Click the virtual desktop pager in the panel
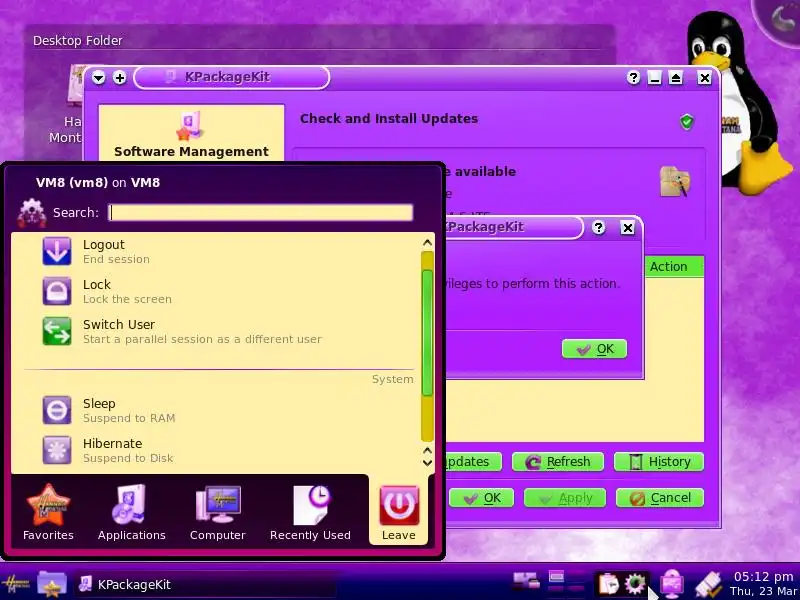The width and height of the screenshot is (800, 600). 566,584
